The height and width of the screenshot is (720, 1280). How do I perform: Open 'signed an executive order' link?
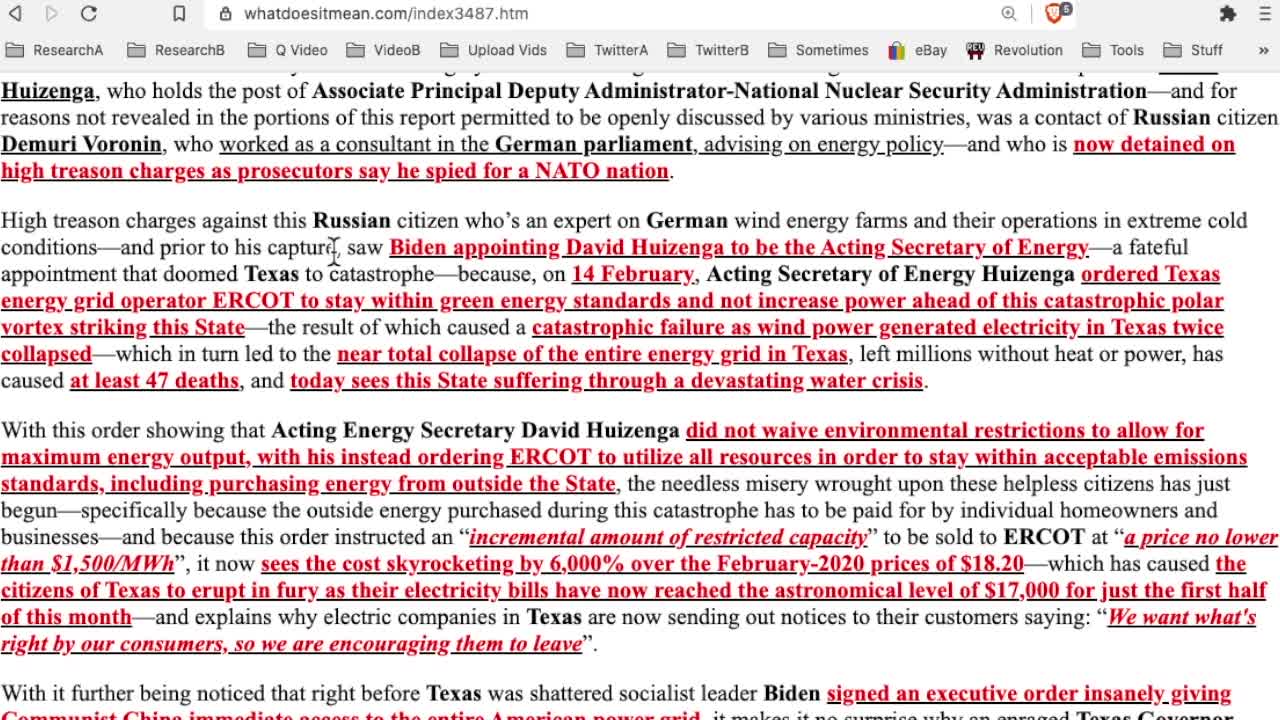[x=1029, y=694]
